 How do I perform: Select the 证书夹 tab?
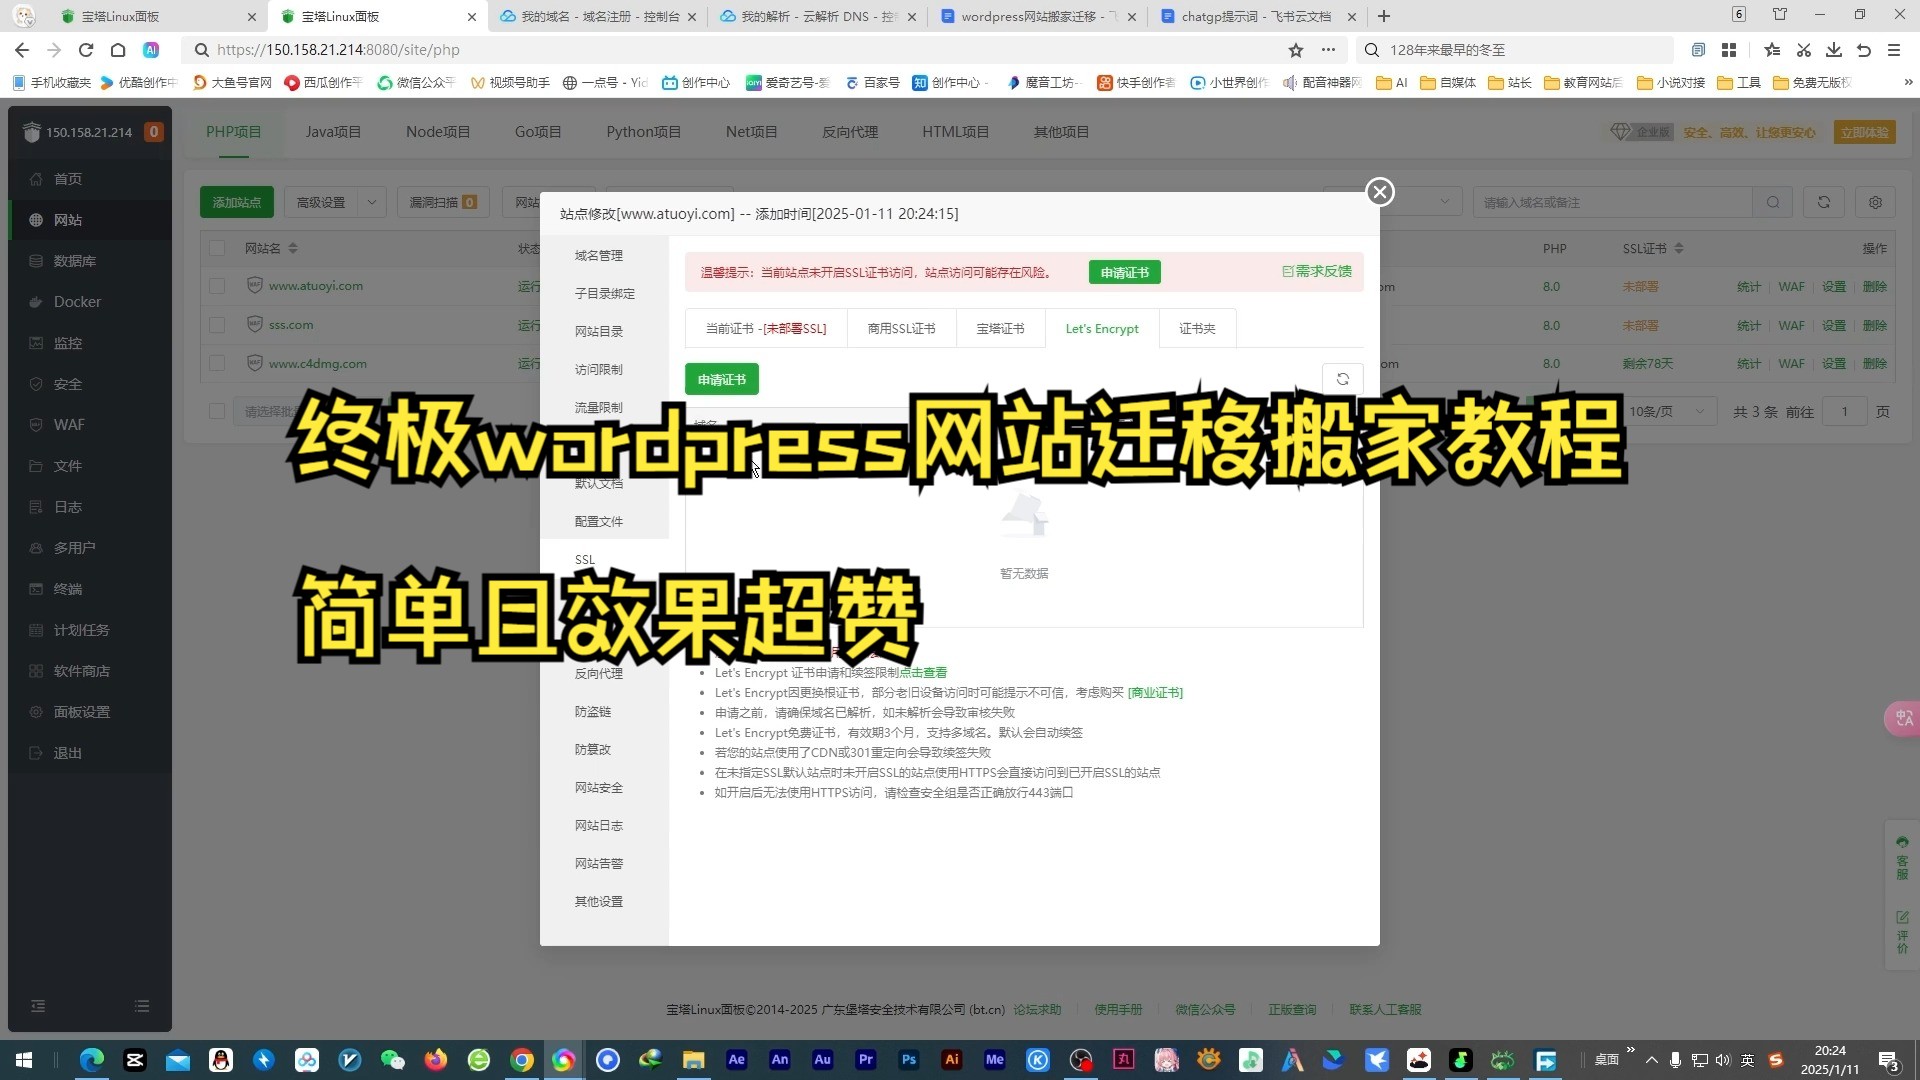[x=1197, y=328]
